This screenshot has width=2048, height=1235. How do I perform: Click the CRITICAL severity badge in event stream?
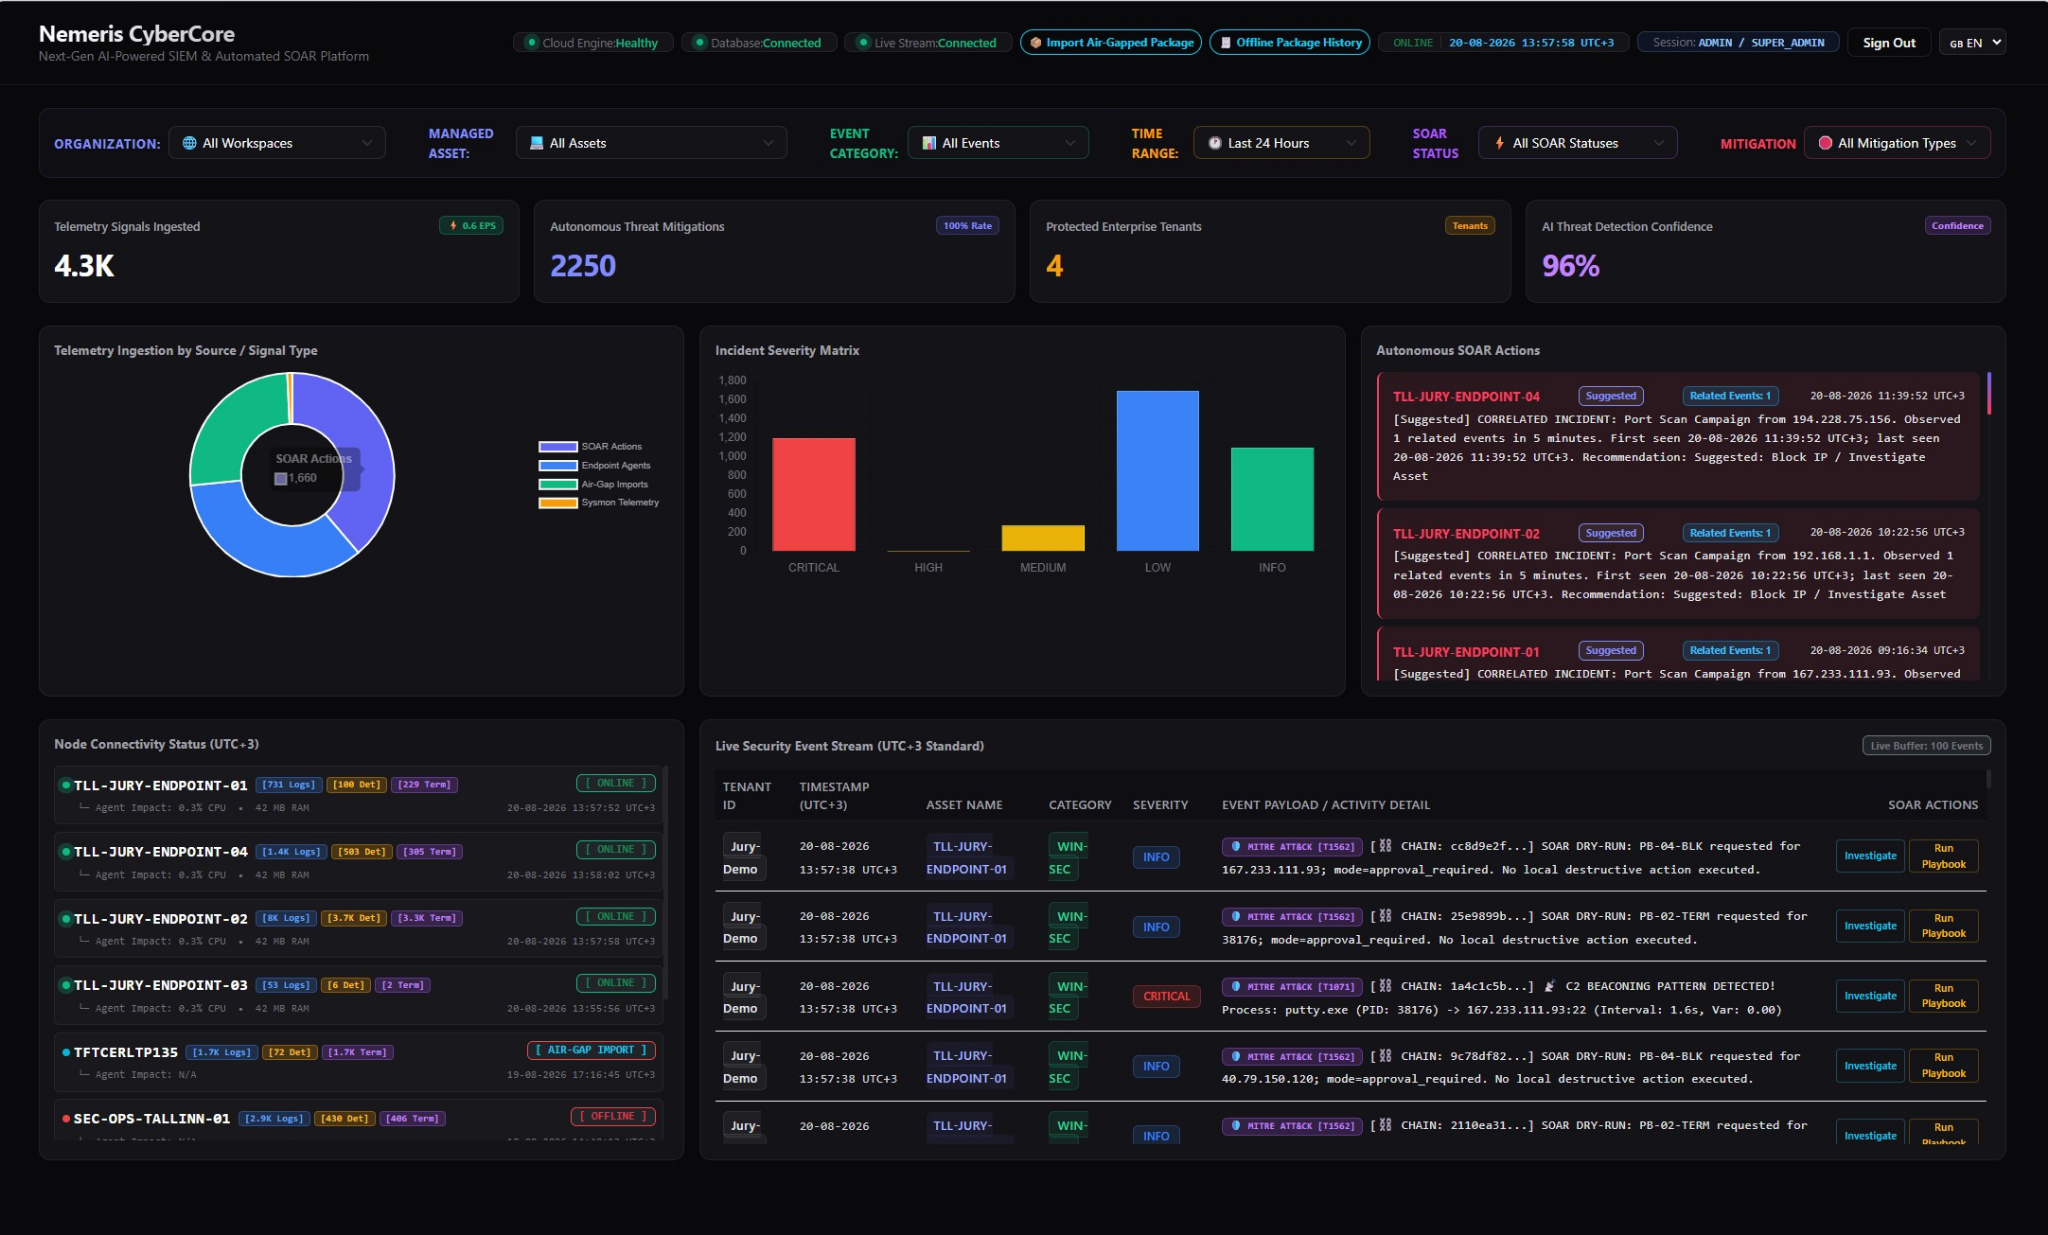tap(1166, 997)
